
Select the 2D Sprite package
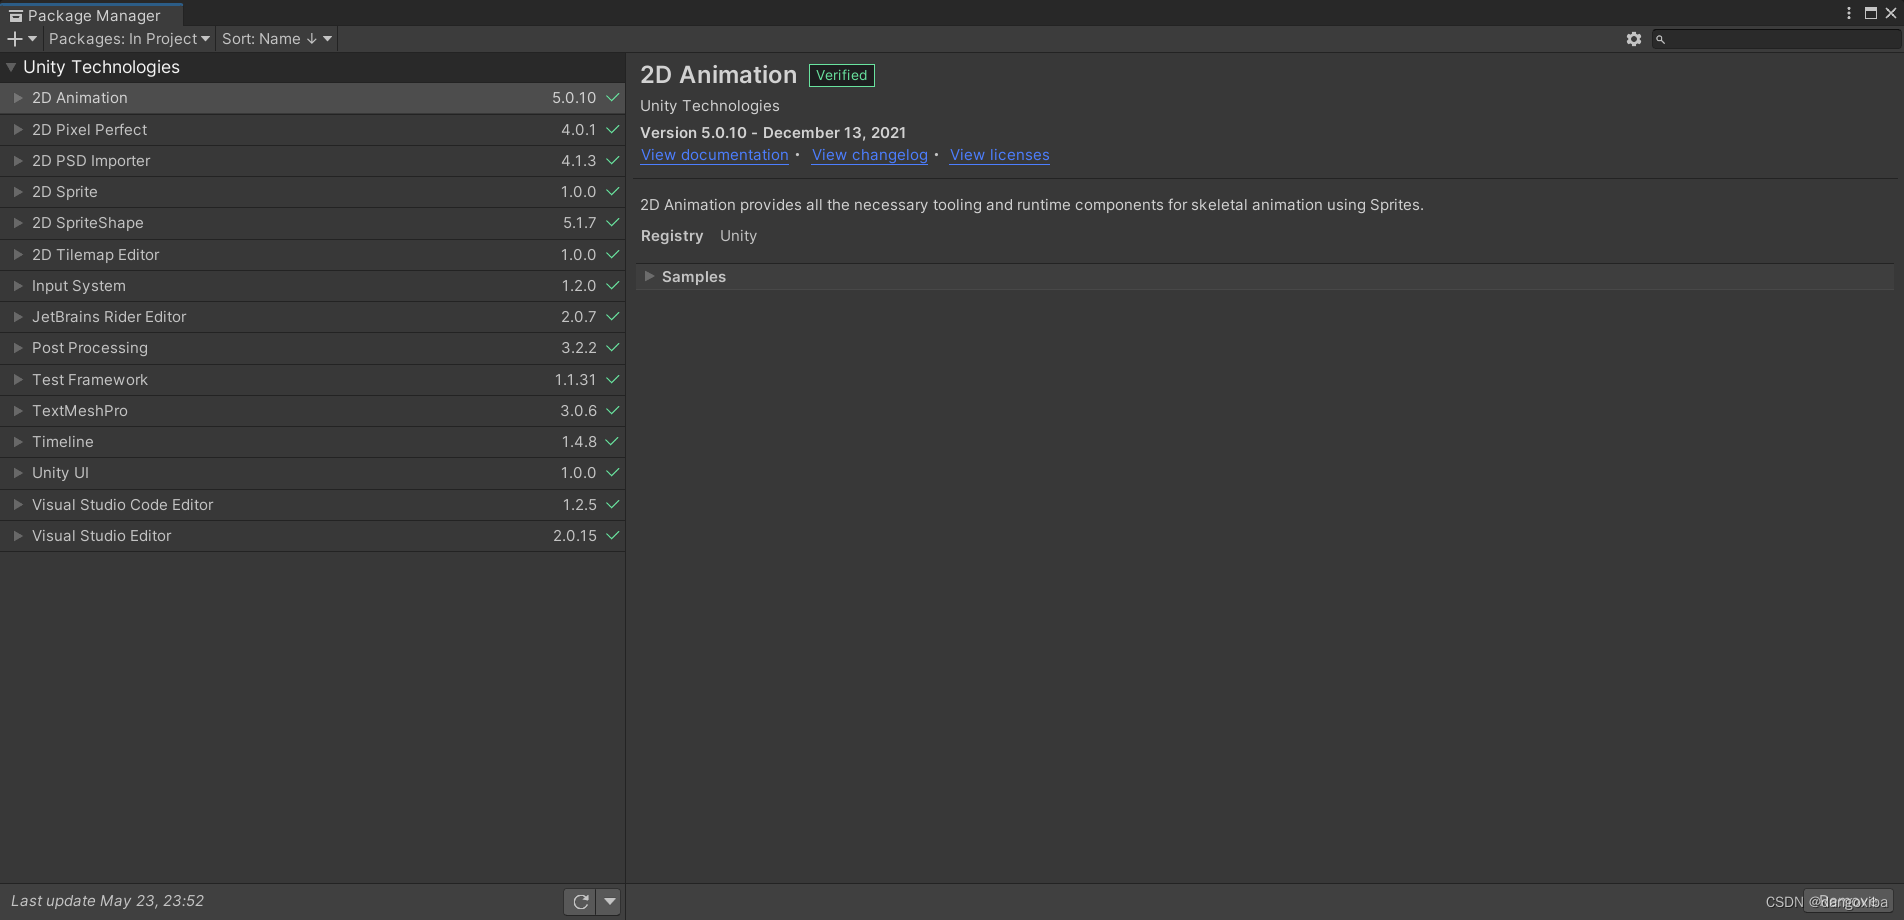312,192
